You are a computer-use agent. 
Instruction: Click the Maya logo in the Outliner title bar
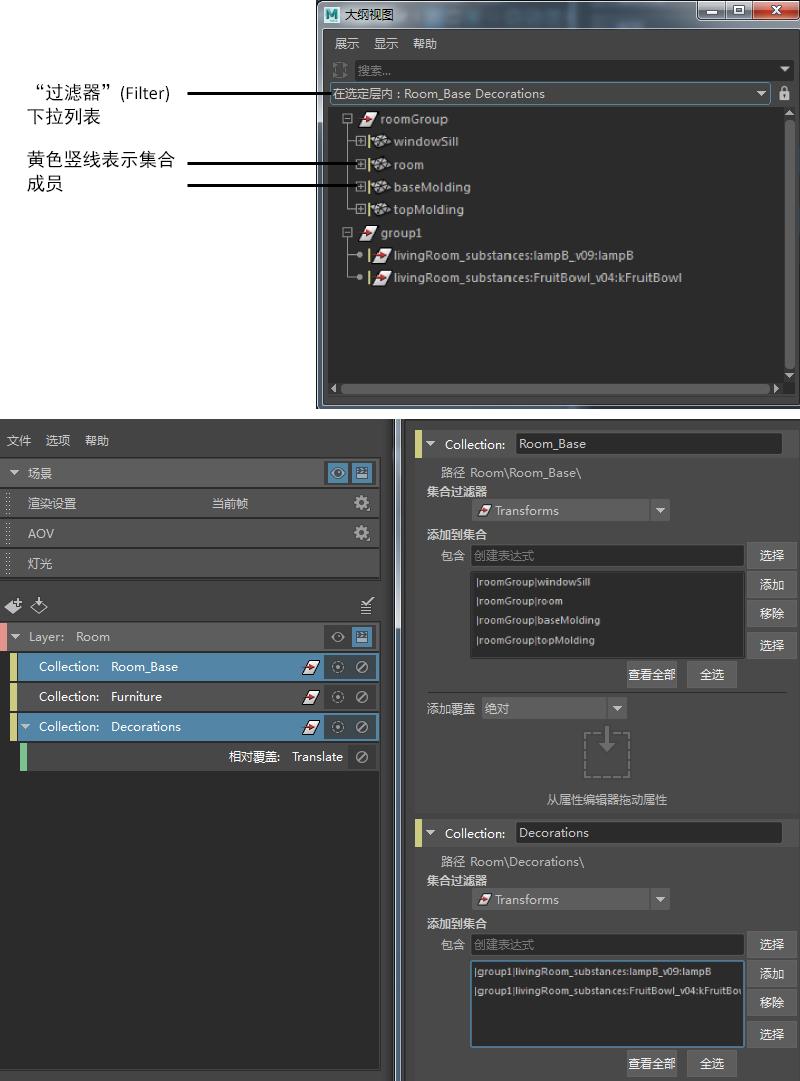[x=332, y=14]
